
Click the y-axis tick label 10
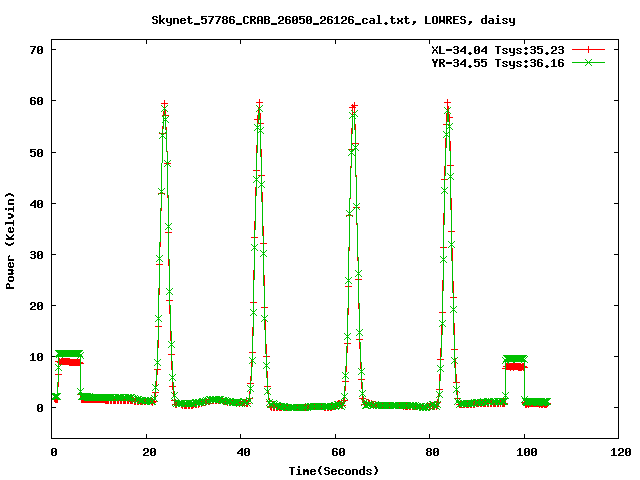pyautogui.click(x=36, y=357)
